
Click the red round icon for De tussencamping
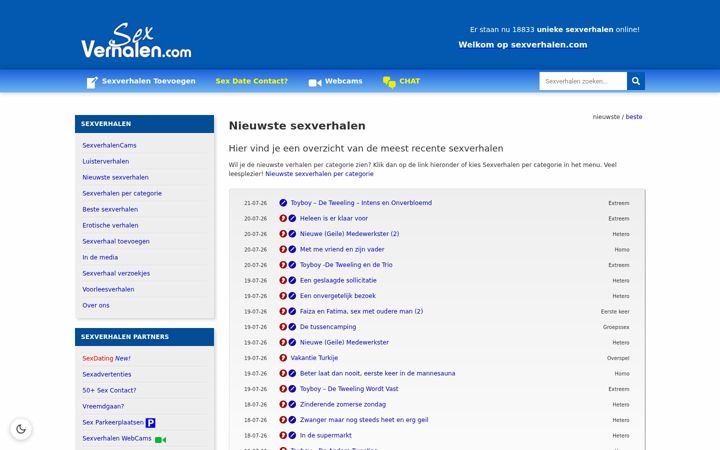283,327
